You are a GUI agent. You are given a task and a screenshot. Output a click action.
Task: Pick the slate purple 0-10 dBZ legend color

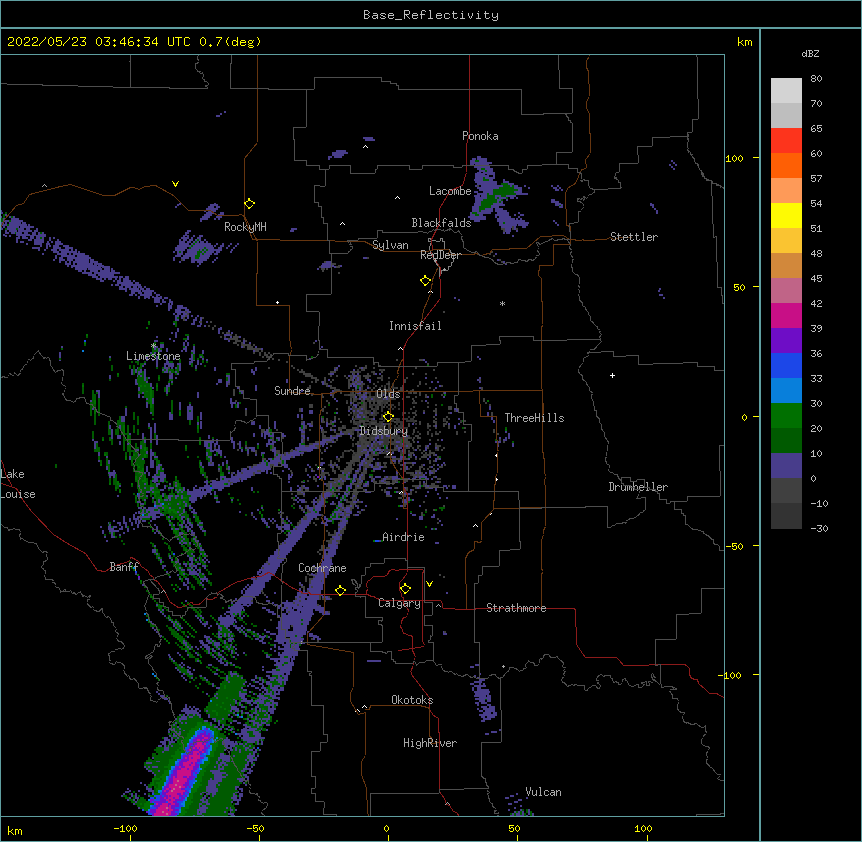786,466
